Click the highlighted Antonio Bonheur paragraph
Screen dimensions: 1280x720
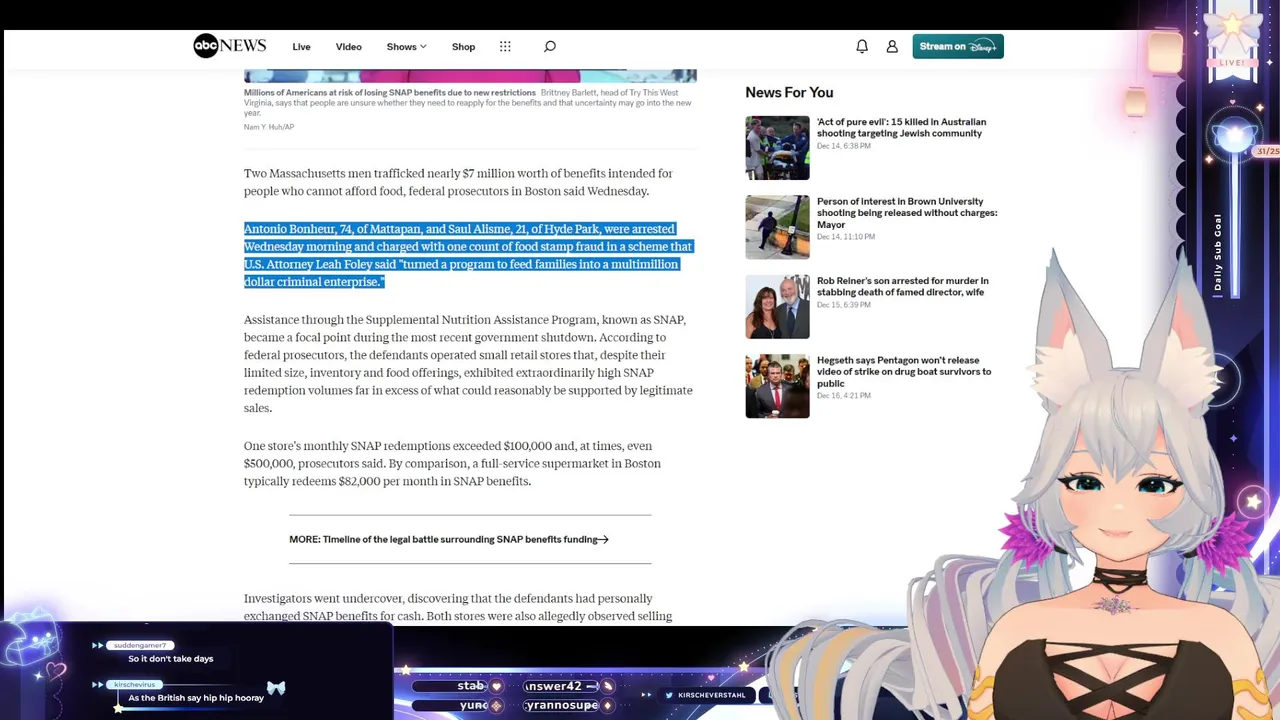point(468,255)
